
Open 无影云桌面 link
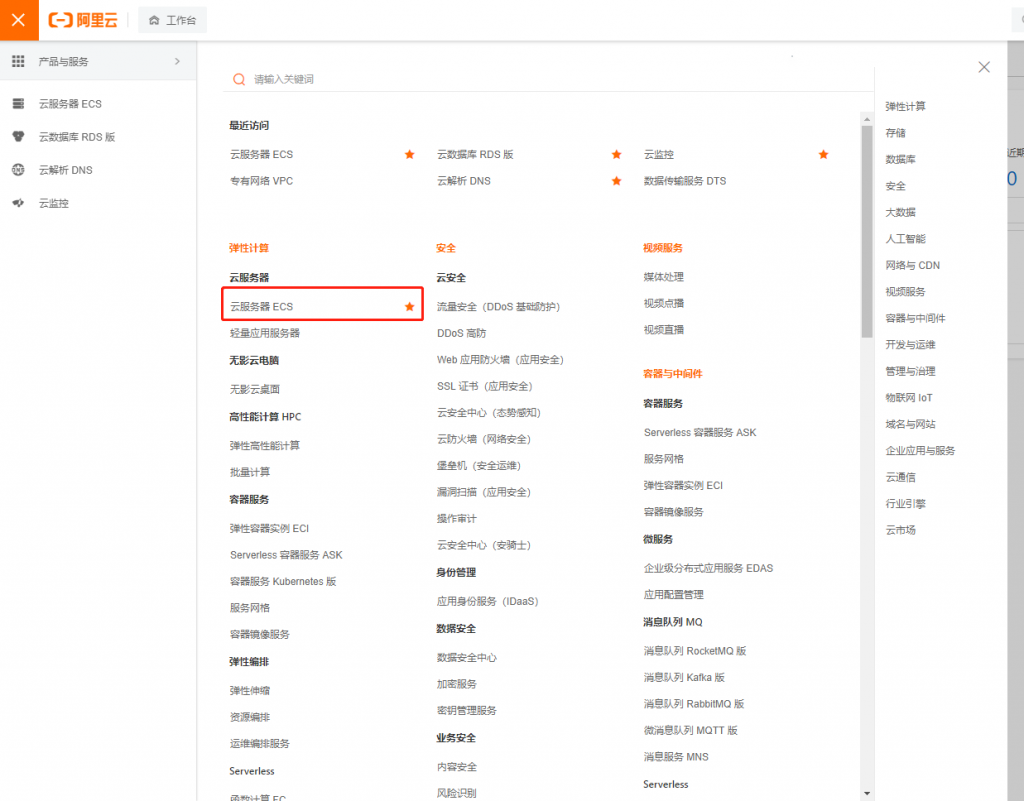pos(255,389)
